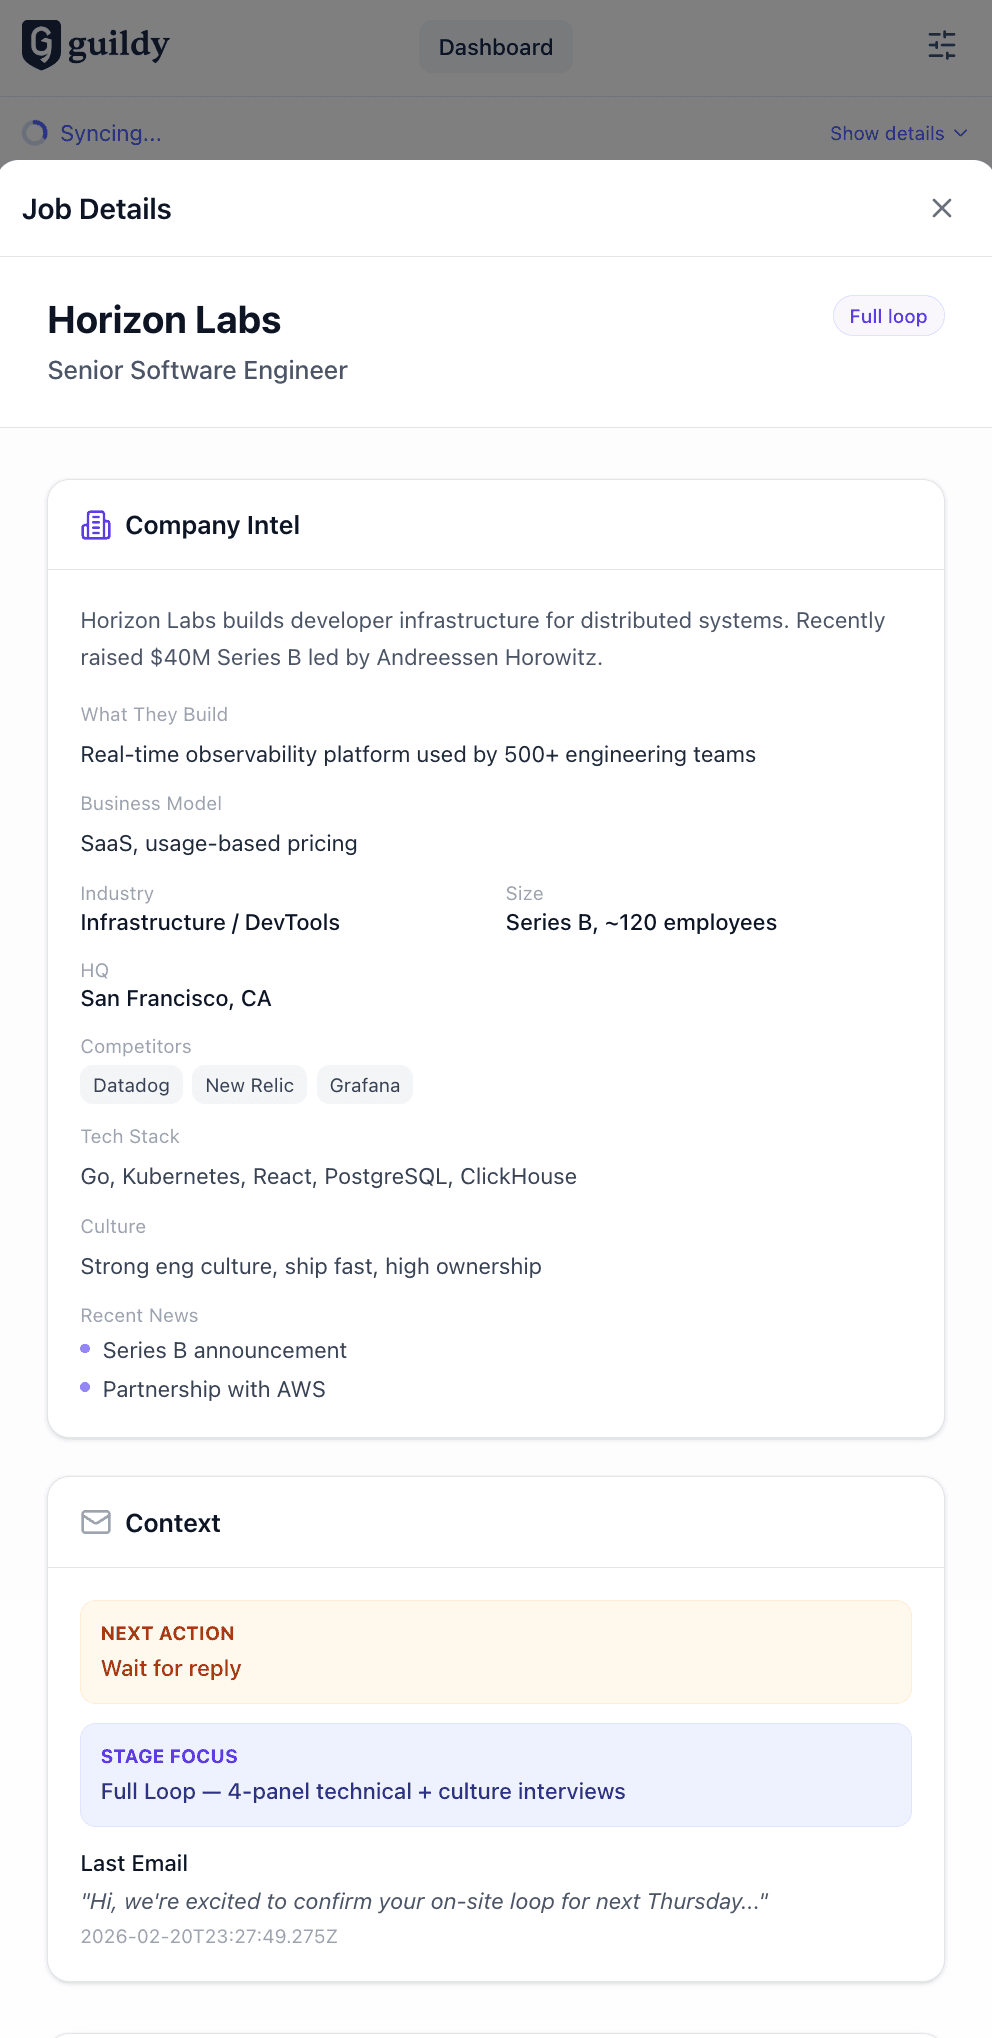
Task: Click the X icon to close Job Details
Action: pyautogui.click(x=941, y=208)
